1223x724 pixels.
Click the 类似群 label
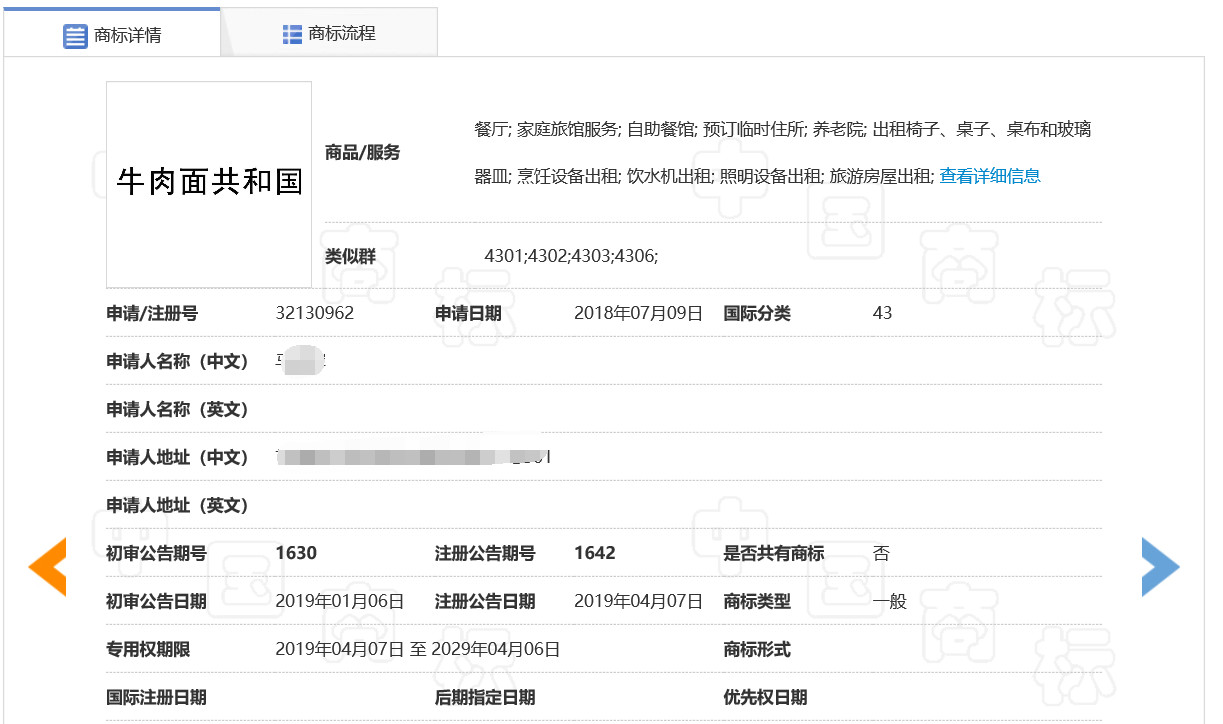[x=350, y=256]
